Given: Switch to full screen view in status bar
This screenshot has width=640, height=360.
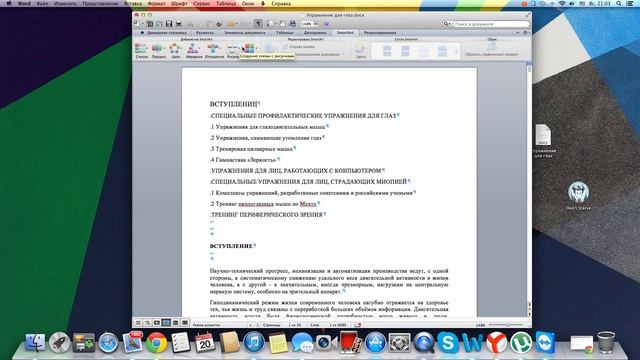Looking at the screenshot, I should (x=185, y=323).
